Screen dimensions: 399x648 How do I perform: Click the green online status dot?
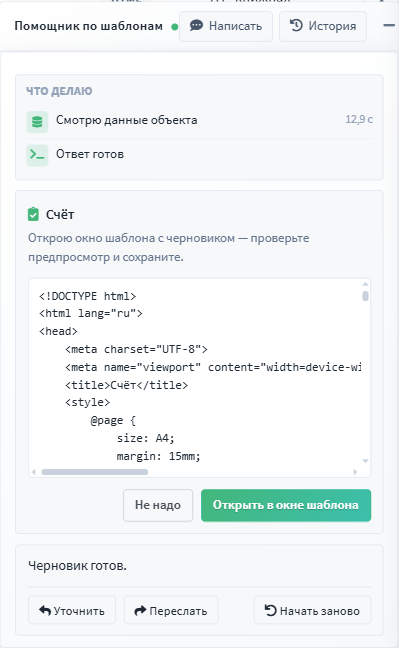tap(174, 27)
